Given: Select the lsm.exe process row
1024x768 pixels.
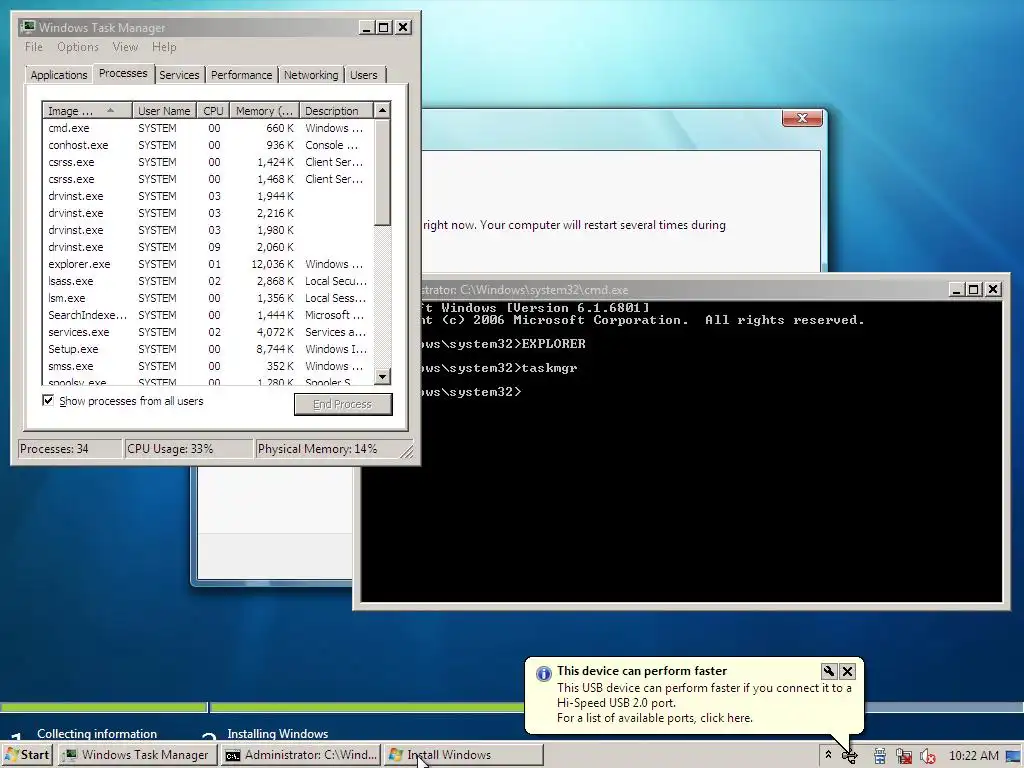Looking at the screenshot, I should 208,298.
